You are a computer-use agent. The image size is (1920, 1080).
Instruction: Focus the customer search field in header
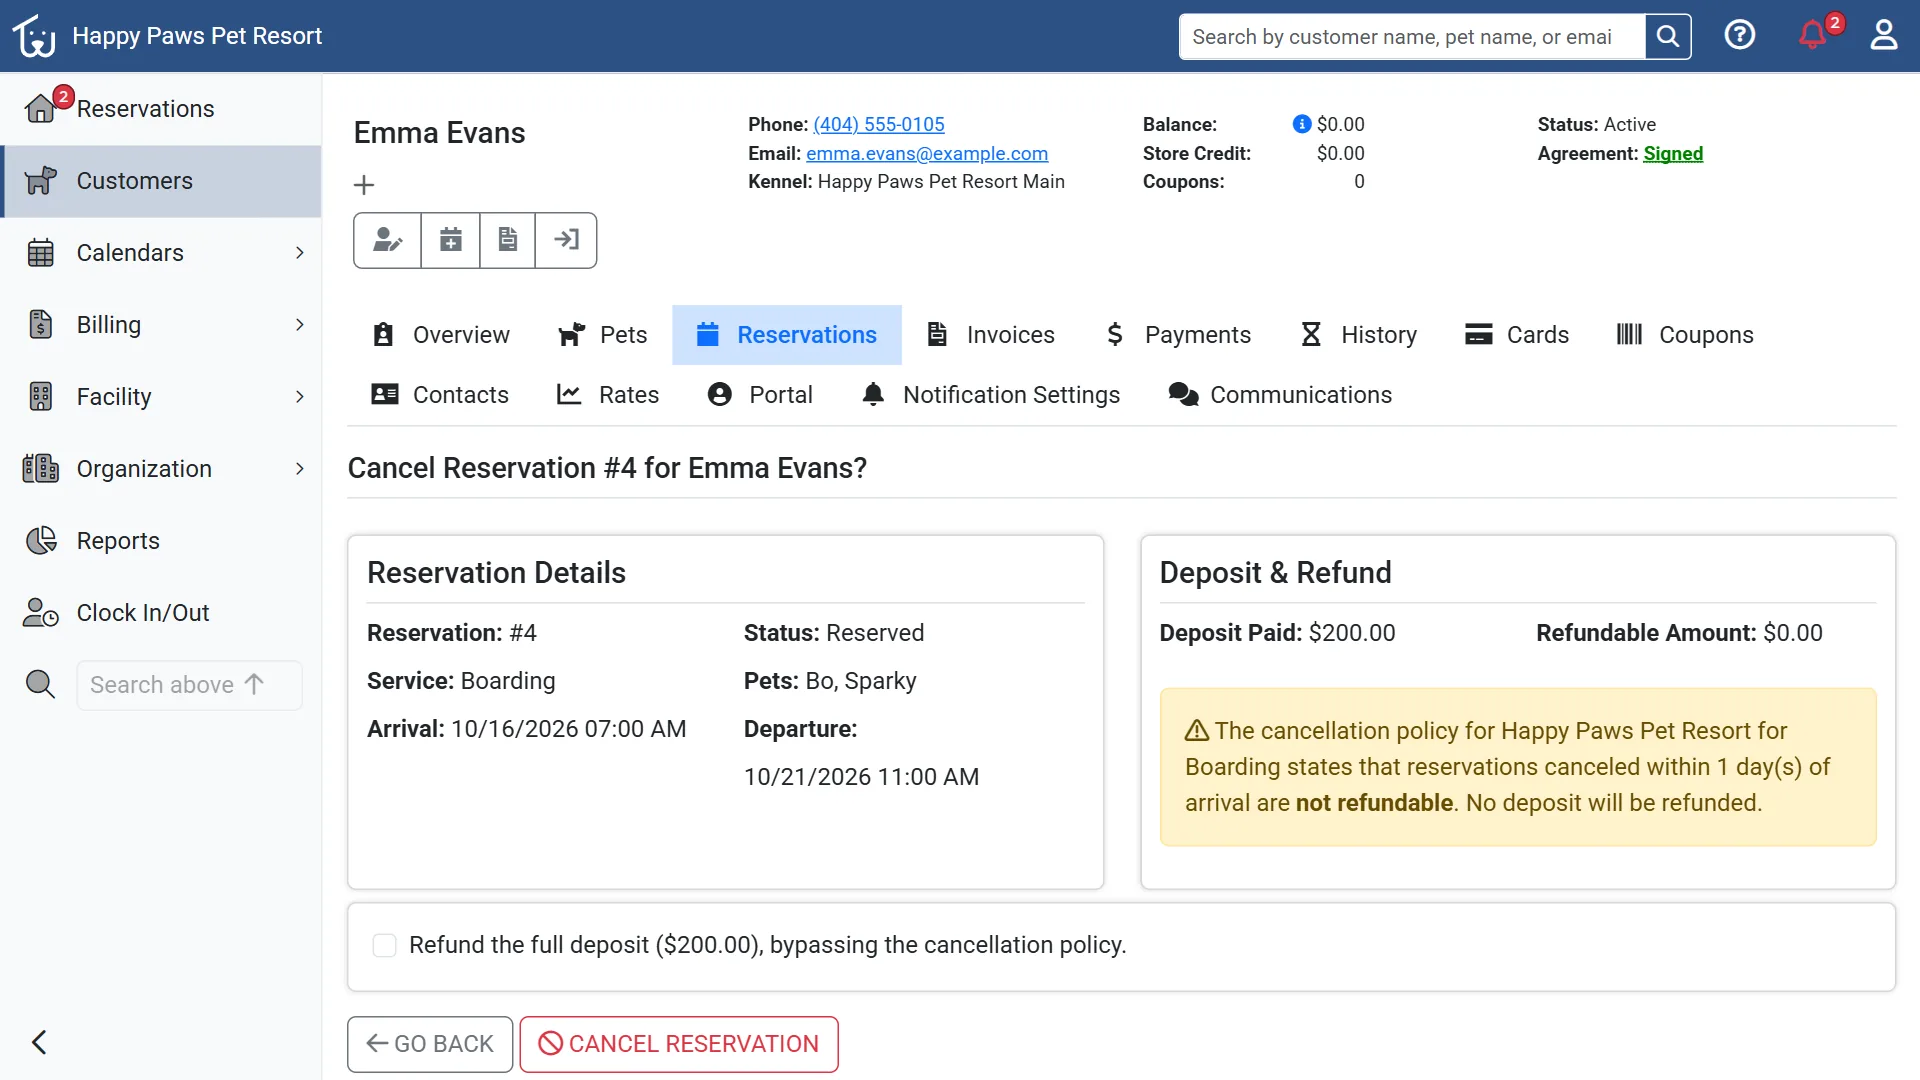pos(1412,37)
